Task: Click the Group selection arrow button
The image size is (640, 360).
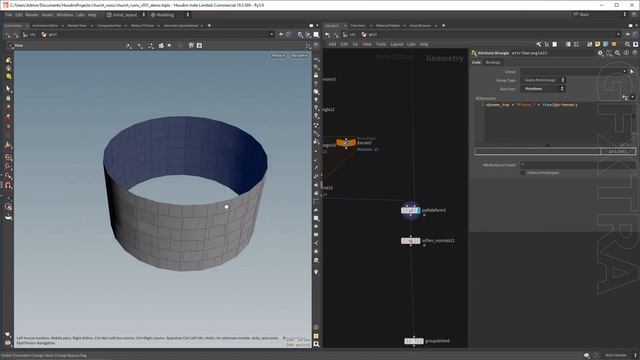Action: tap(632, 71)
